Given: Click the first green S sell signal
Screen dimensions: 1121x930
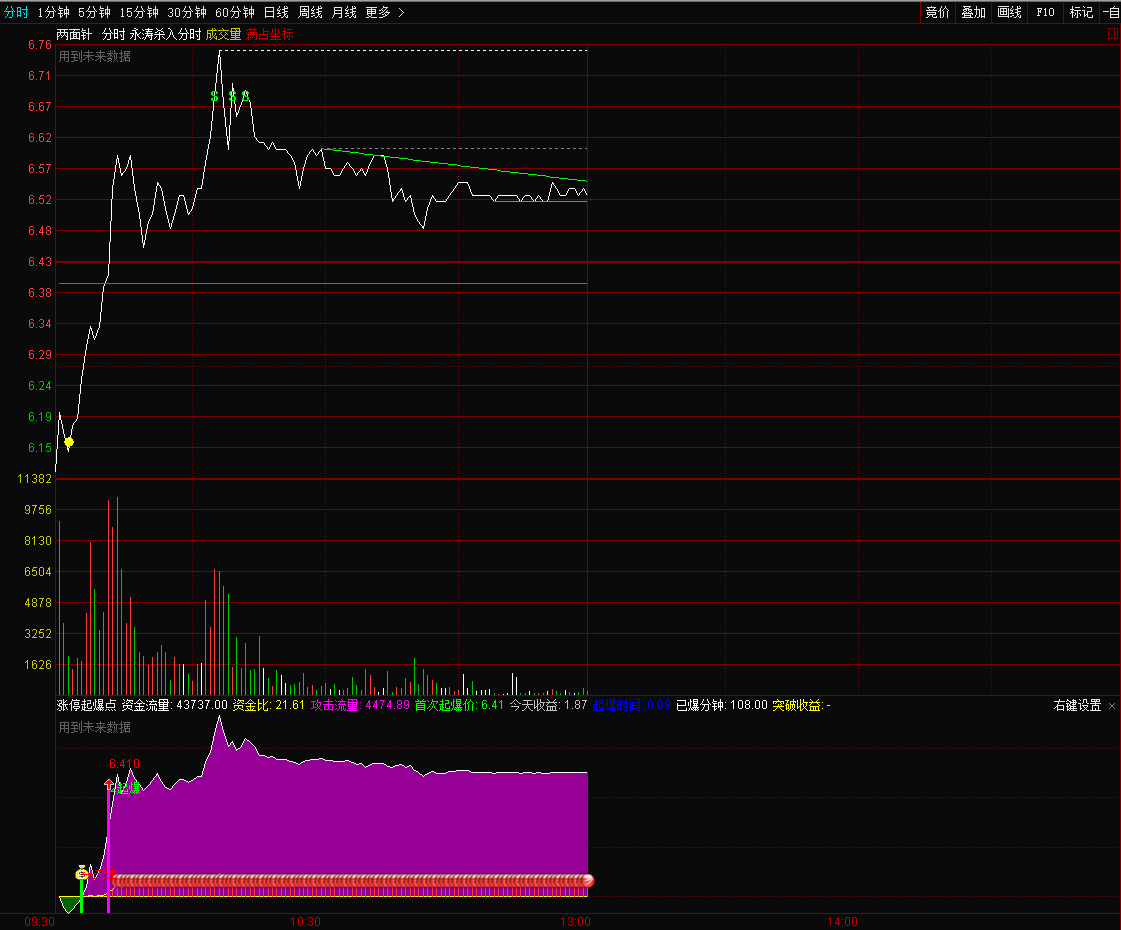Looking at the screenshot, I should 214,97.
